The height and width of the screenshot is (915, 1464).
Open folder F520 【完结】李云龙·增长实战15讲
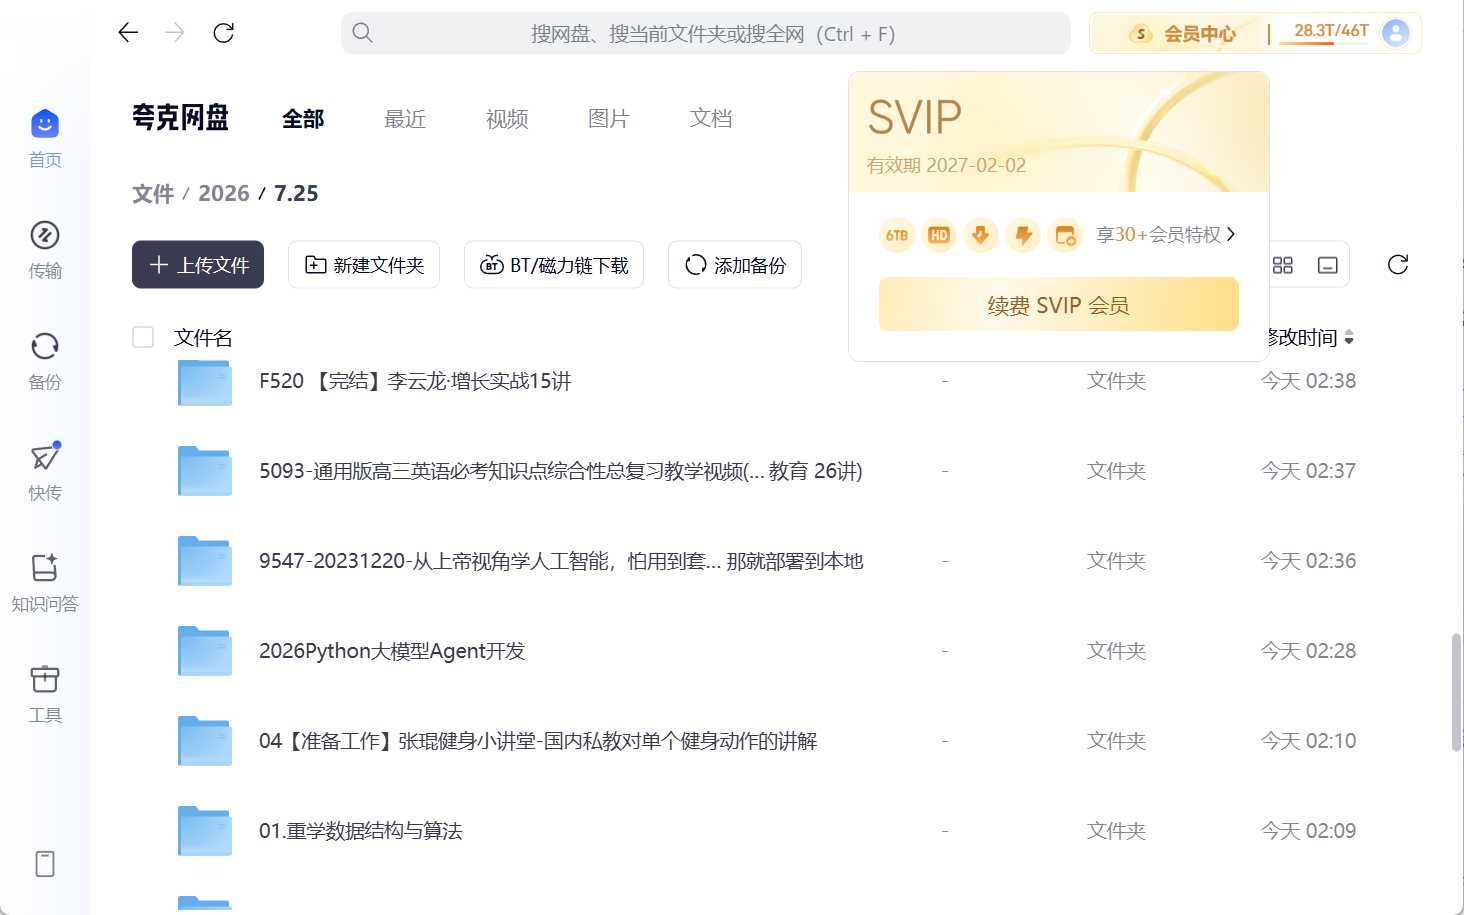[415, 381]
